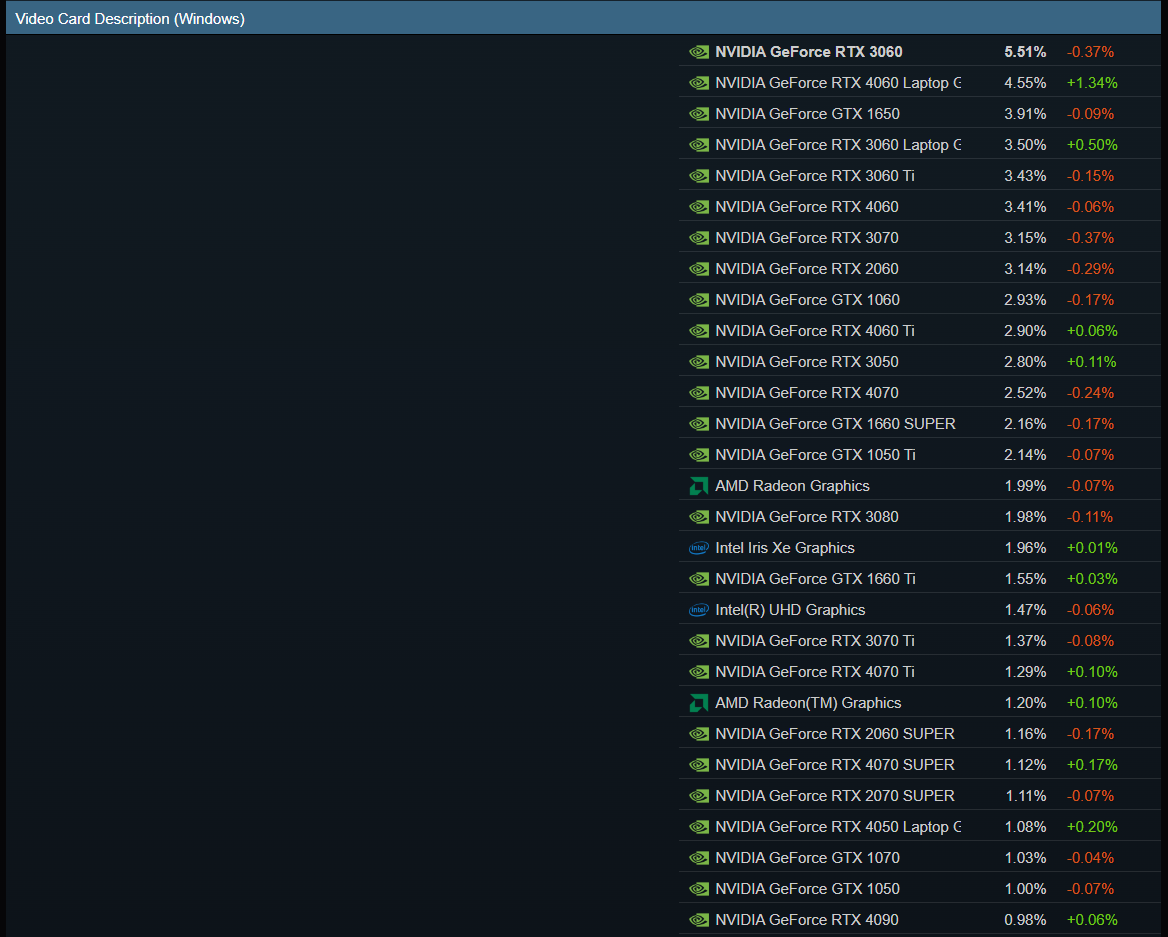Click the NVIDIA logo beside RTX 4060 Ti
This screenshot has width=1168, height=937.
point(699,331)
